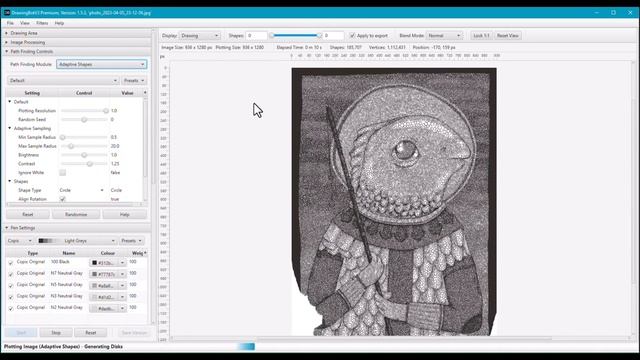Click the Shapes minimum input field

pos(256,36)
